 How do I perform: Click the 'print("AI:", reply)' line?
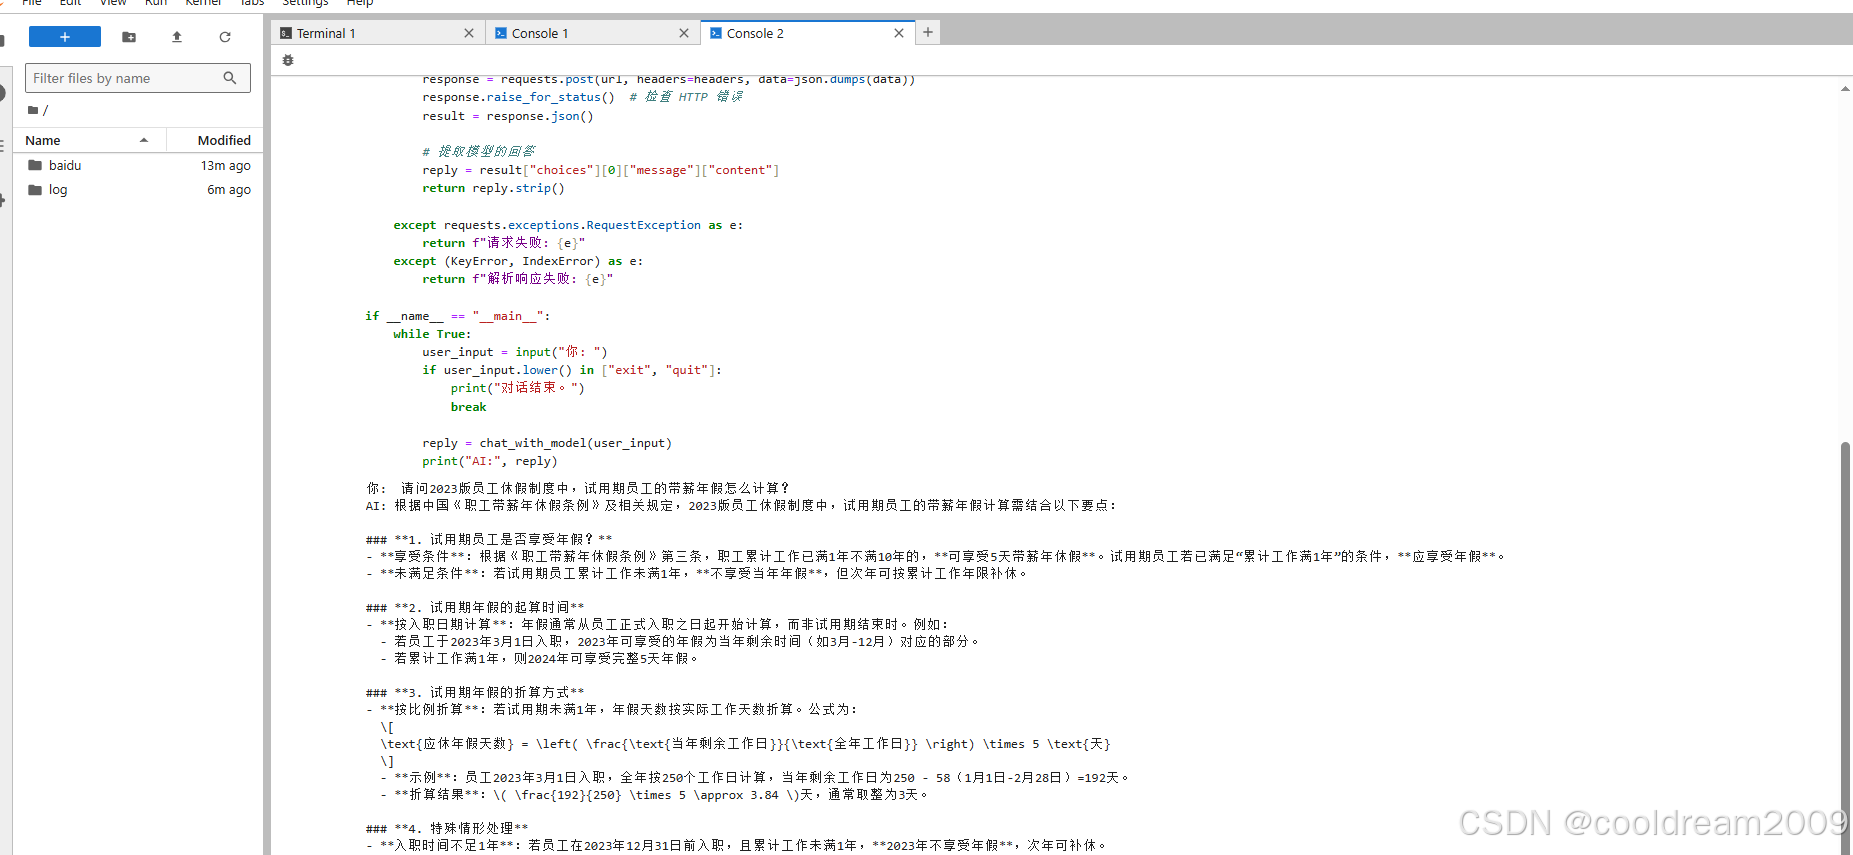pos(490,461)
